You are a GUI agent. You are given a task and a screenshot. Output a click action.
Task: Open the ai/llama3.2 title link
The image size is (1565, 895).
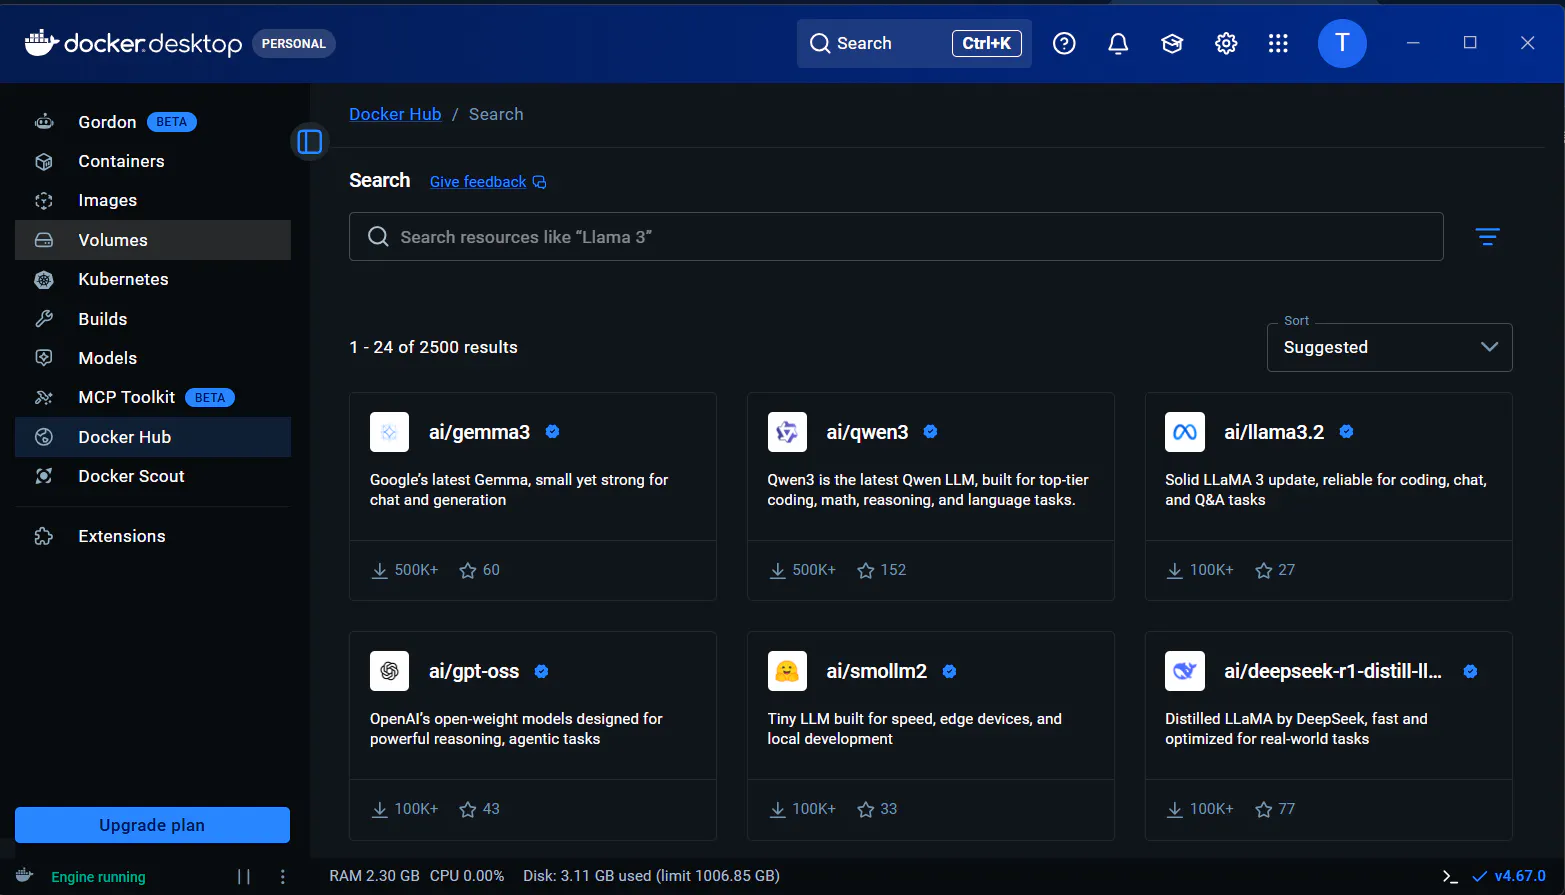click(1274, 432)
